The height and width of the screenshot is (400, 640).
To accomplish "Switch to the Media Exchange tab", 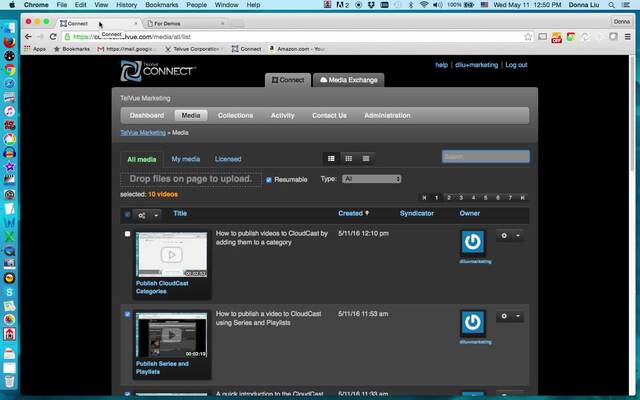I will tap(351, 79).
